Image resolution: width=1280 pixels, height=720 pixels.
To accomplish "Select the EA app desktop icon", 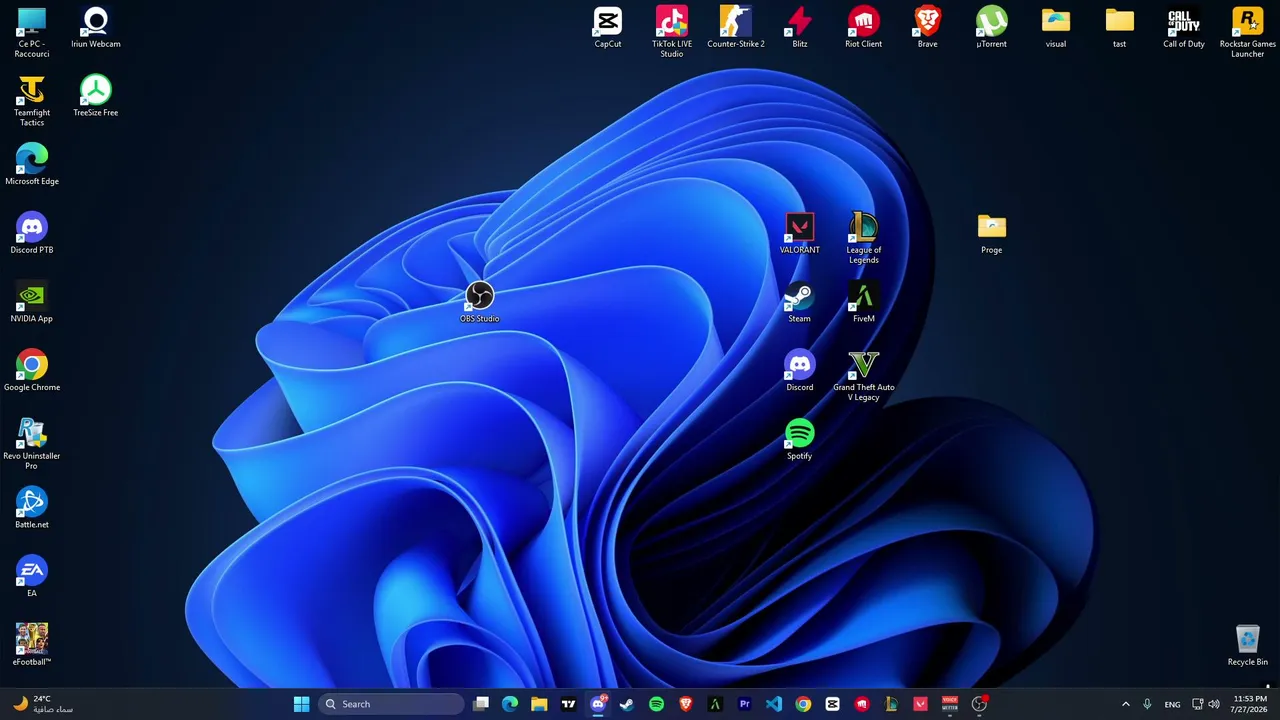I will pyautogui.click(x=32, y=576).
